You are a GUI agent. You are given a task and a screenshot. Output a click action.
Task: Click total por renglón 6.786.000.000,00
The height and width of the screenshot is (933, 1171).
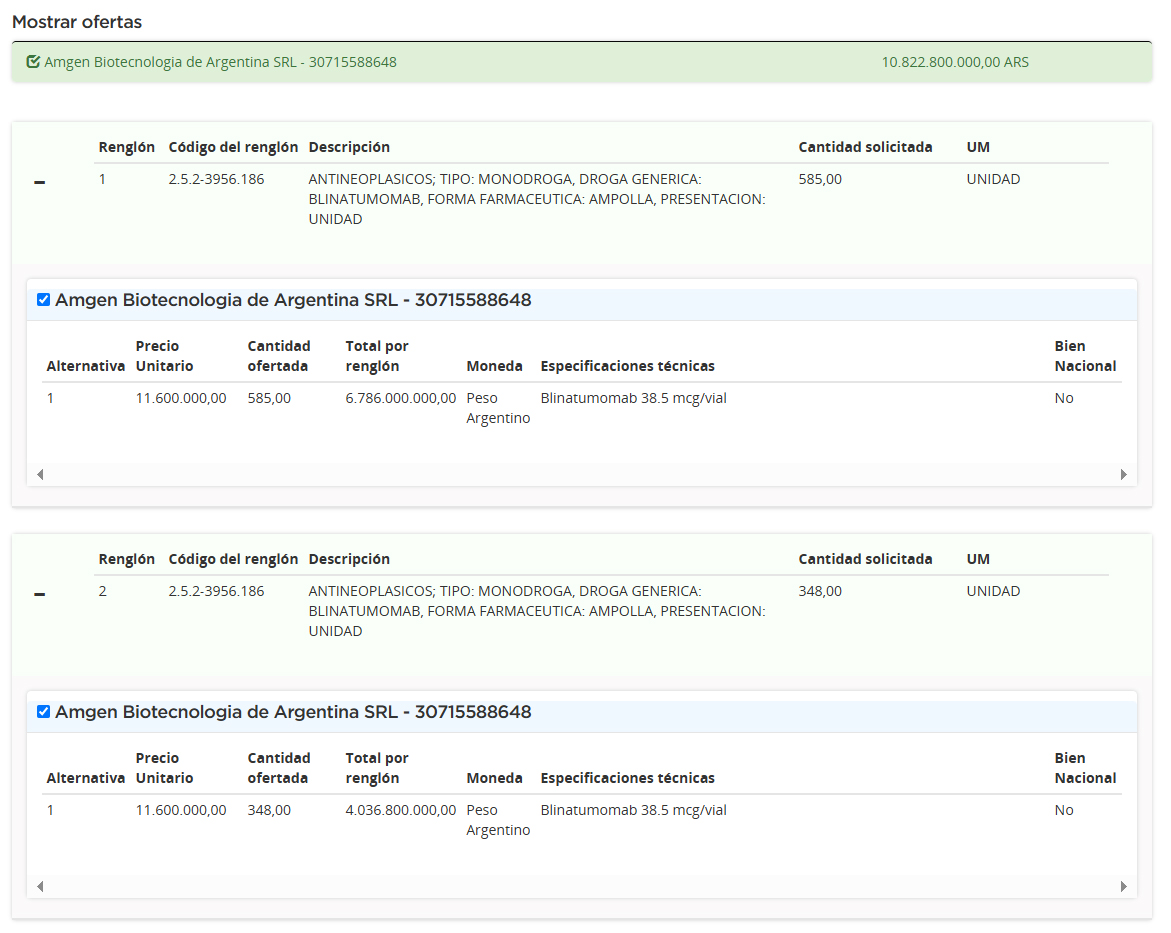pyautogui.click(x=400, y=398)
